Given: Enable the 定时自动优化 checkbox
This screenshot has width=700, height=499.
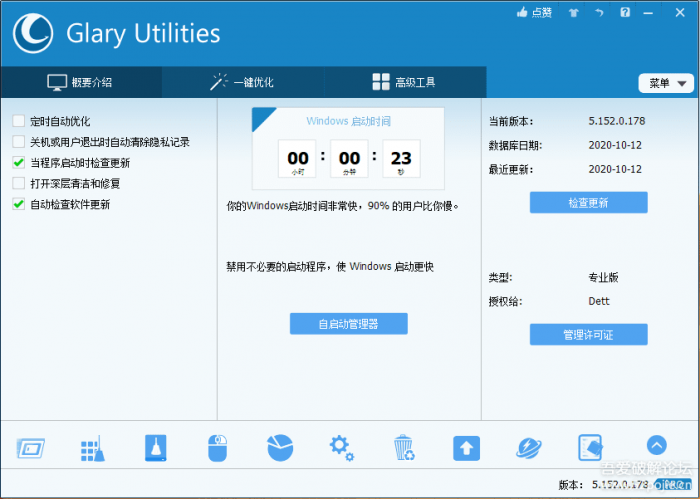Looking at the screenshot, I should [19, 121].
